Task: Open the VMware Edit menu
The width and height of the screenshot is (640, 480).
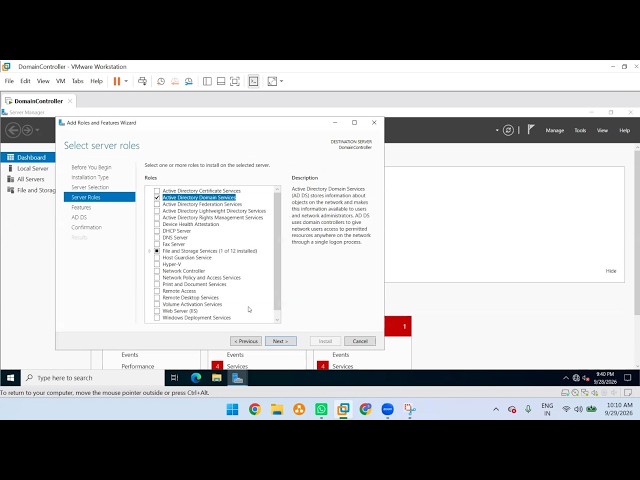Action: coord(25,81)
